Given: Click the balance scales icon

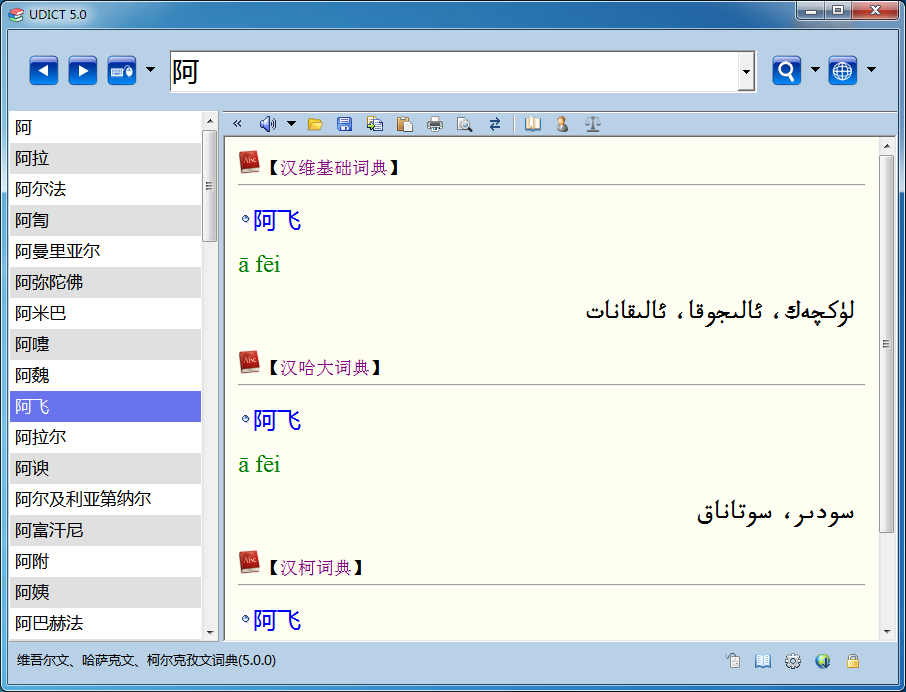Looking at the screenshot, I should [x=593, y=124].
